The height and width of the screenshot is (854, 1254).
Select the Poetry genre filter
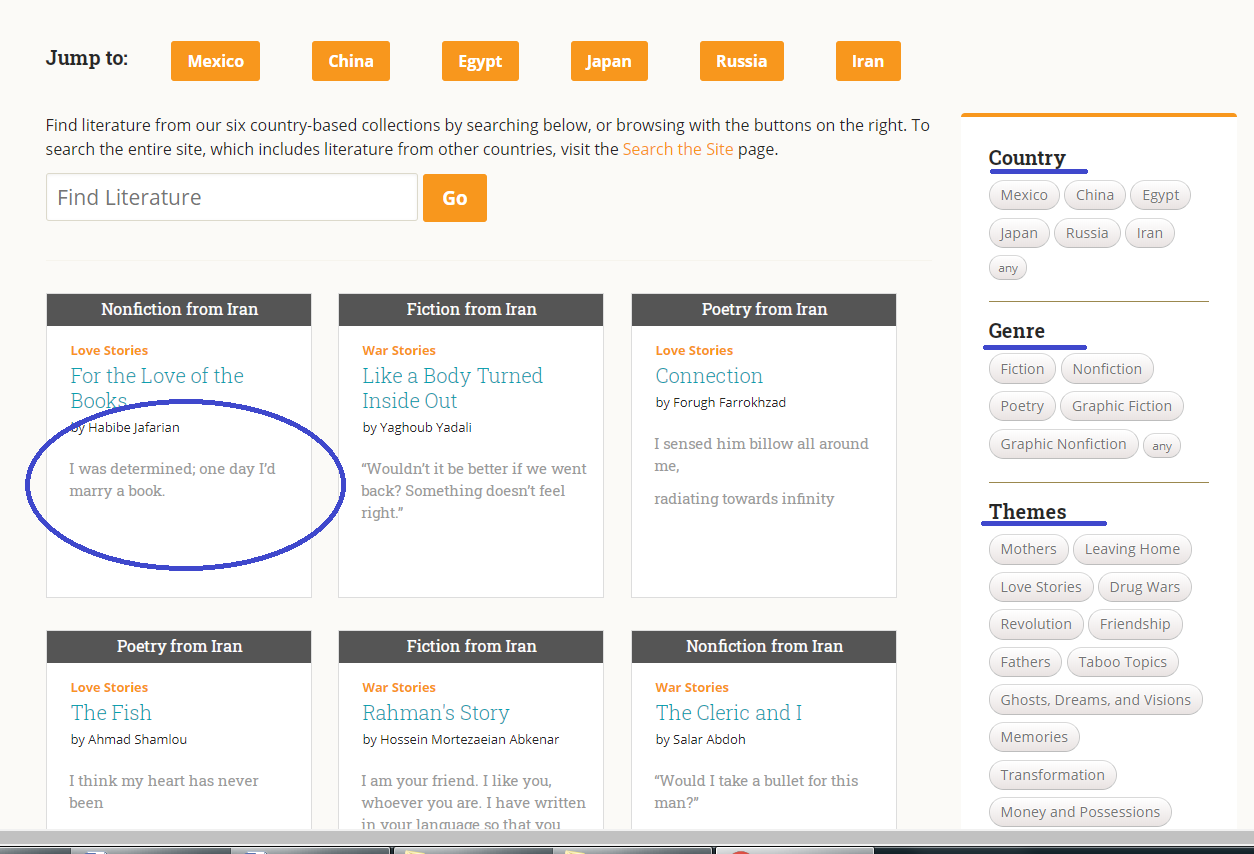coord(1021,406)
